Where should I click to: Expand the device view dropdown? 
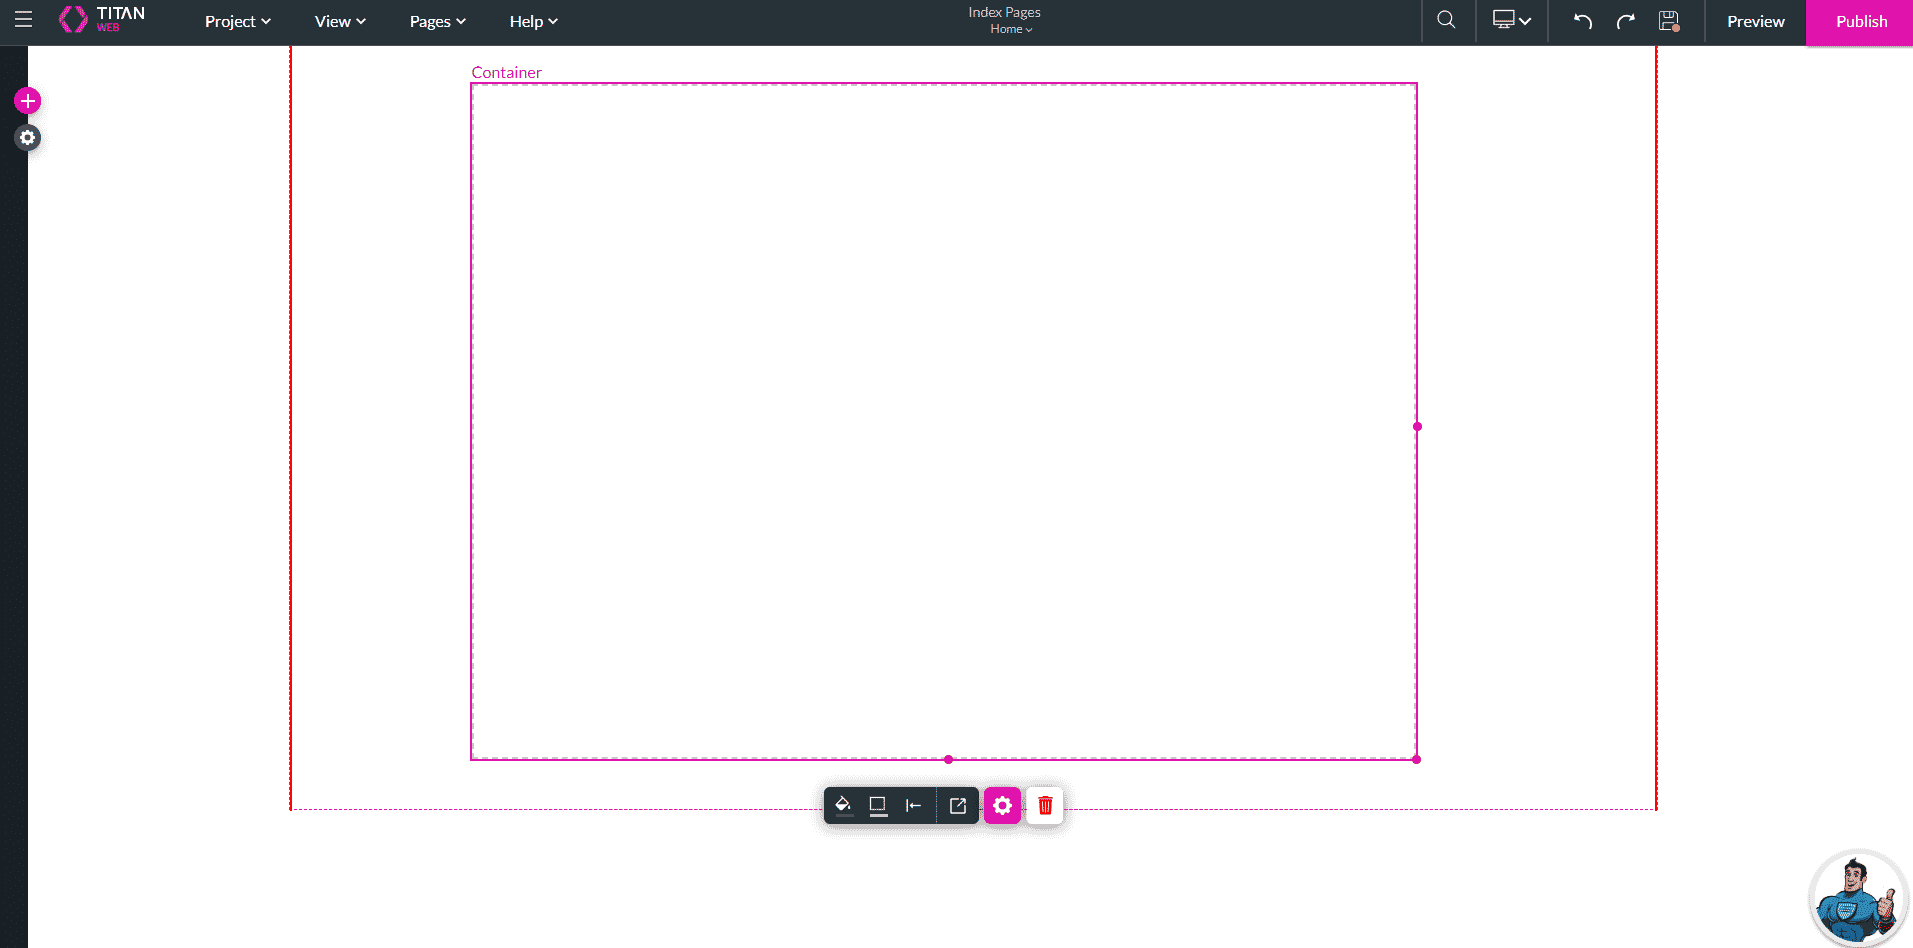1511,21
